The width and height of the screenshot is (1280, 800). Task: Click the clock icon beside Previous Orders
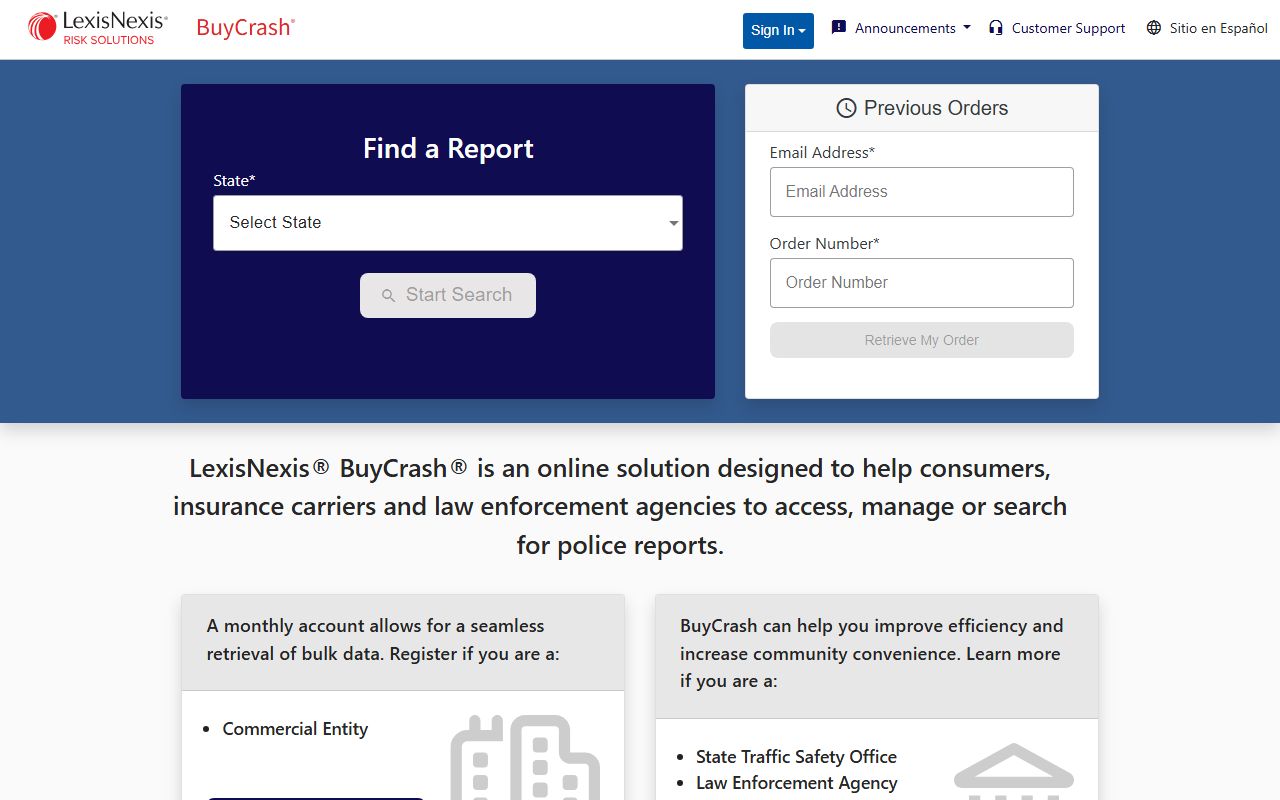(x=846, y=108)
